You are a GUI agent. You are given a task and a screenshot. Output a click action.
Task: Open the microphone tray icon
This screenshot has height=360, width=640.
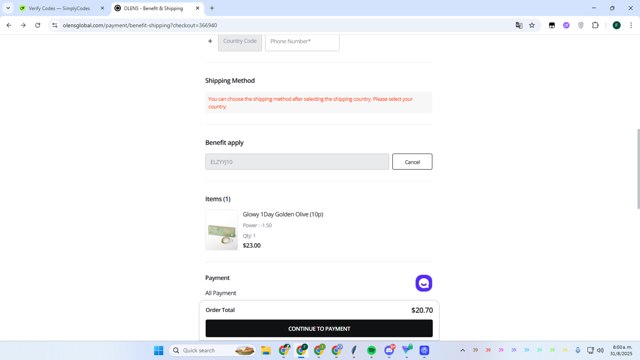(578, 350)
